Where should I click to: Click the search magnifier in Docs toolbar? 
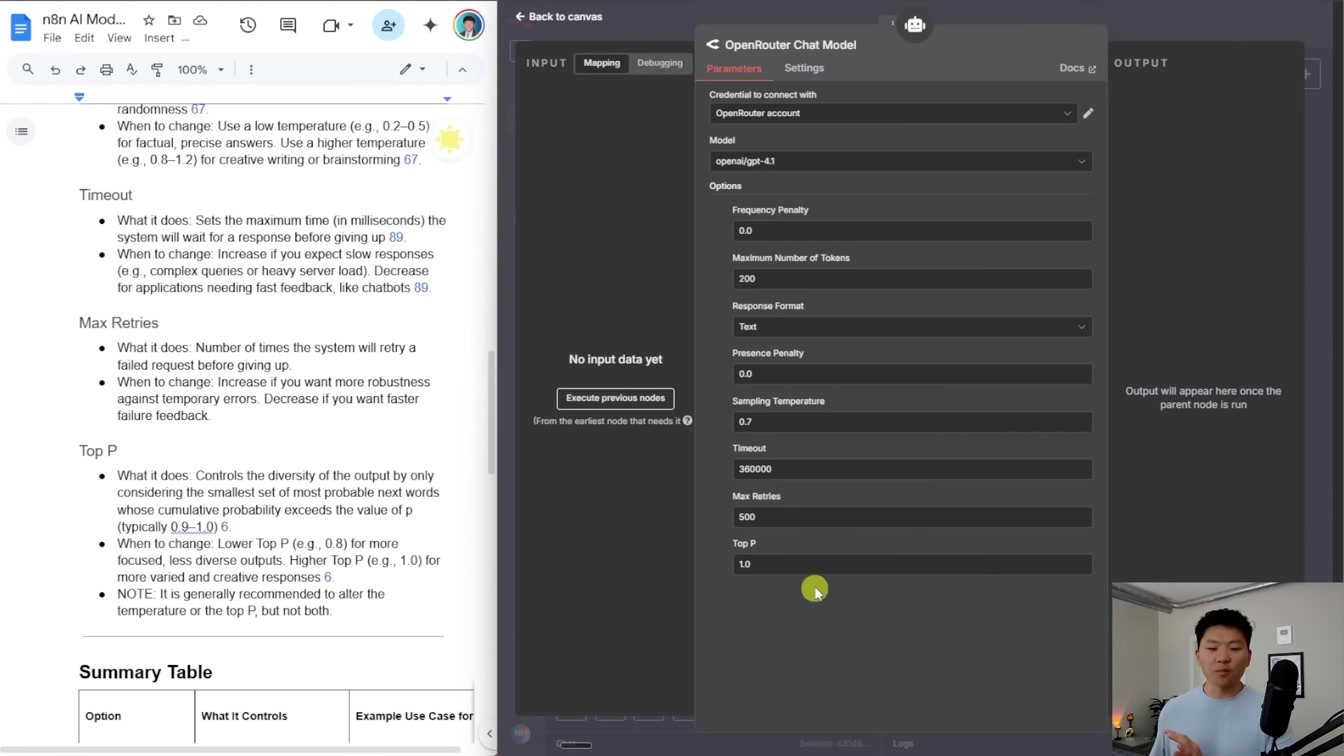pyautogui.click(x=28, y=70)
